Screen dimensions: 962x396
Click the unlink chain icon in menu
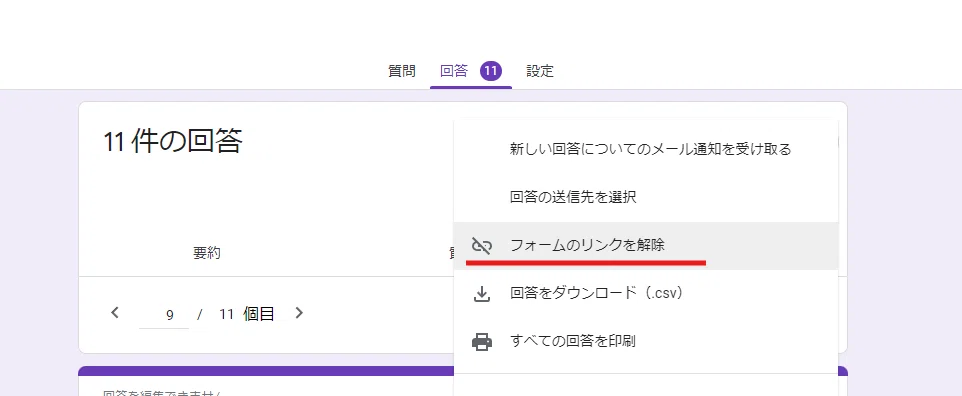click(x=482, y=246)
